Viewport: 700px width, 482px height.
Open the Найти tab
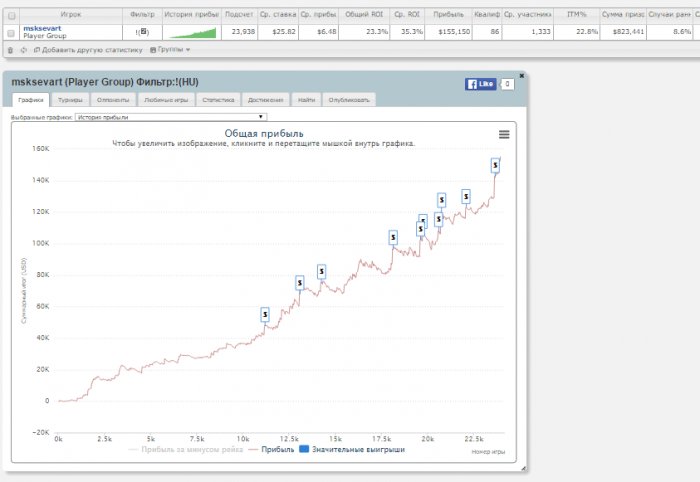(x=306, y=100)
